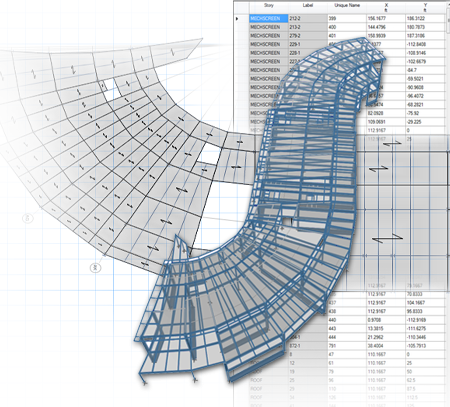Image resolution: width=450 pixels, height=407 pixels.
Task: Select the MECHSCREEN story cell in row 213-2
Action: (269, 27)
